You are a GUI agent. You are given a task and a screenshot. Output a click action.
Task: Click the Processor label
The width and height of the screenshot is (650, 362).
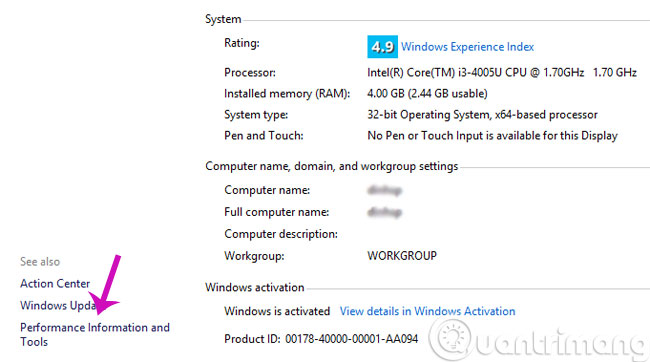click(250, 73)
